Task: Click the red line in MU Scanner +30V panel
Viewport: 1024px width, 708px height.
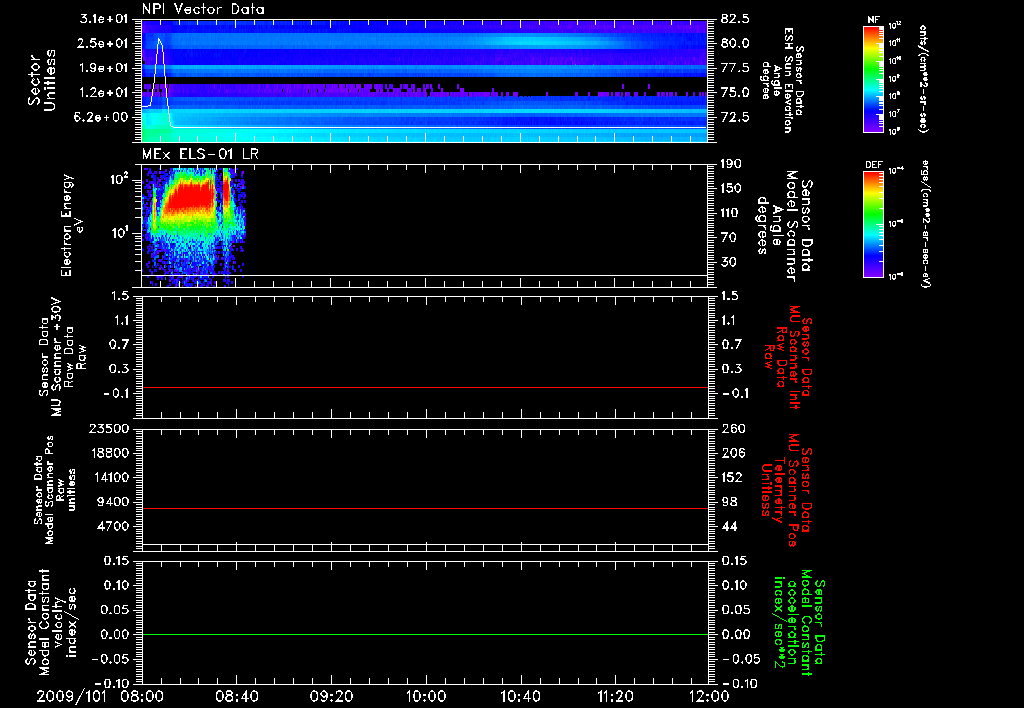Action: [425, 387]
